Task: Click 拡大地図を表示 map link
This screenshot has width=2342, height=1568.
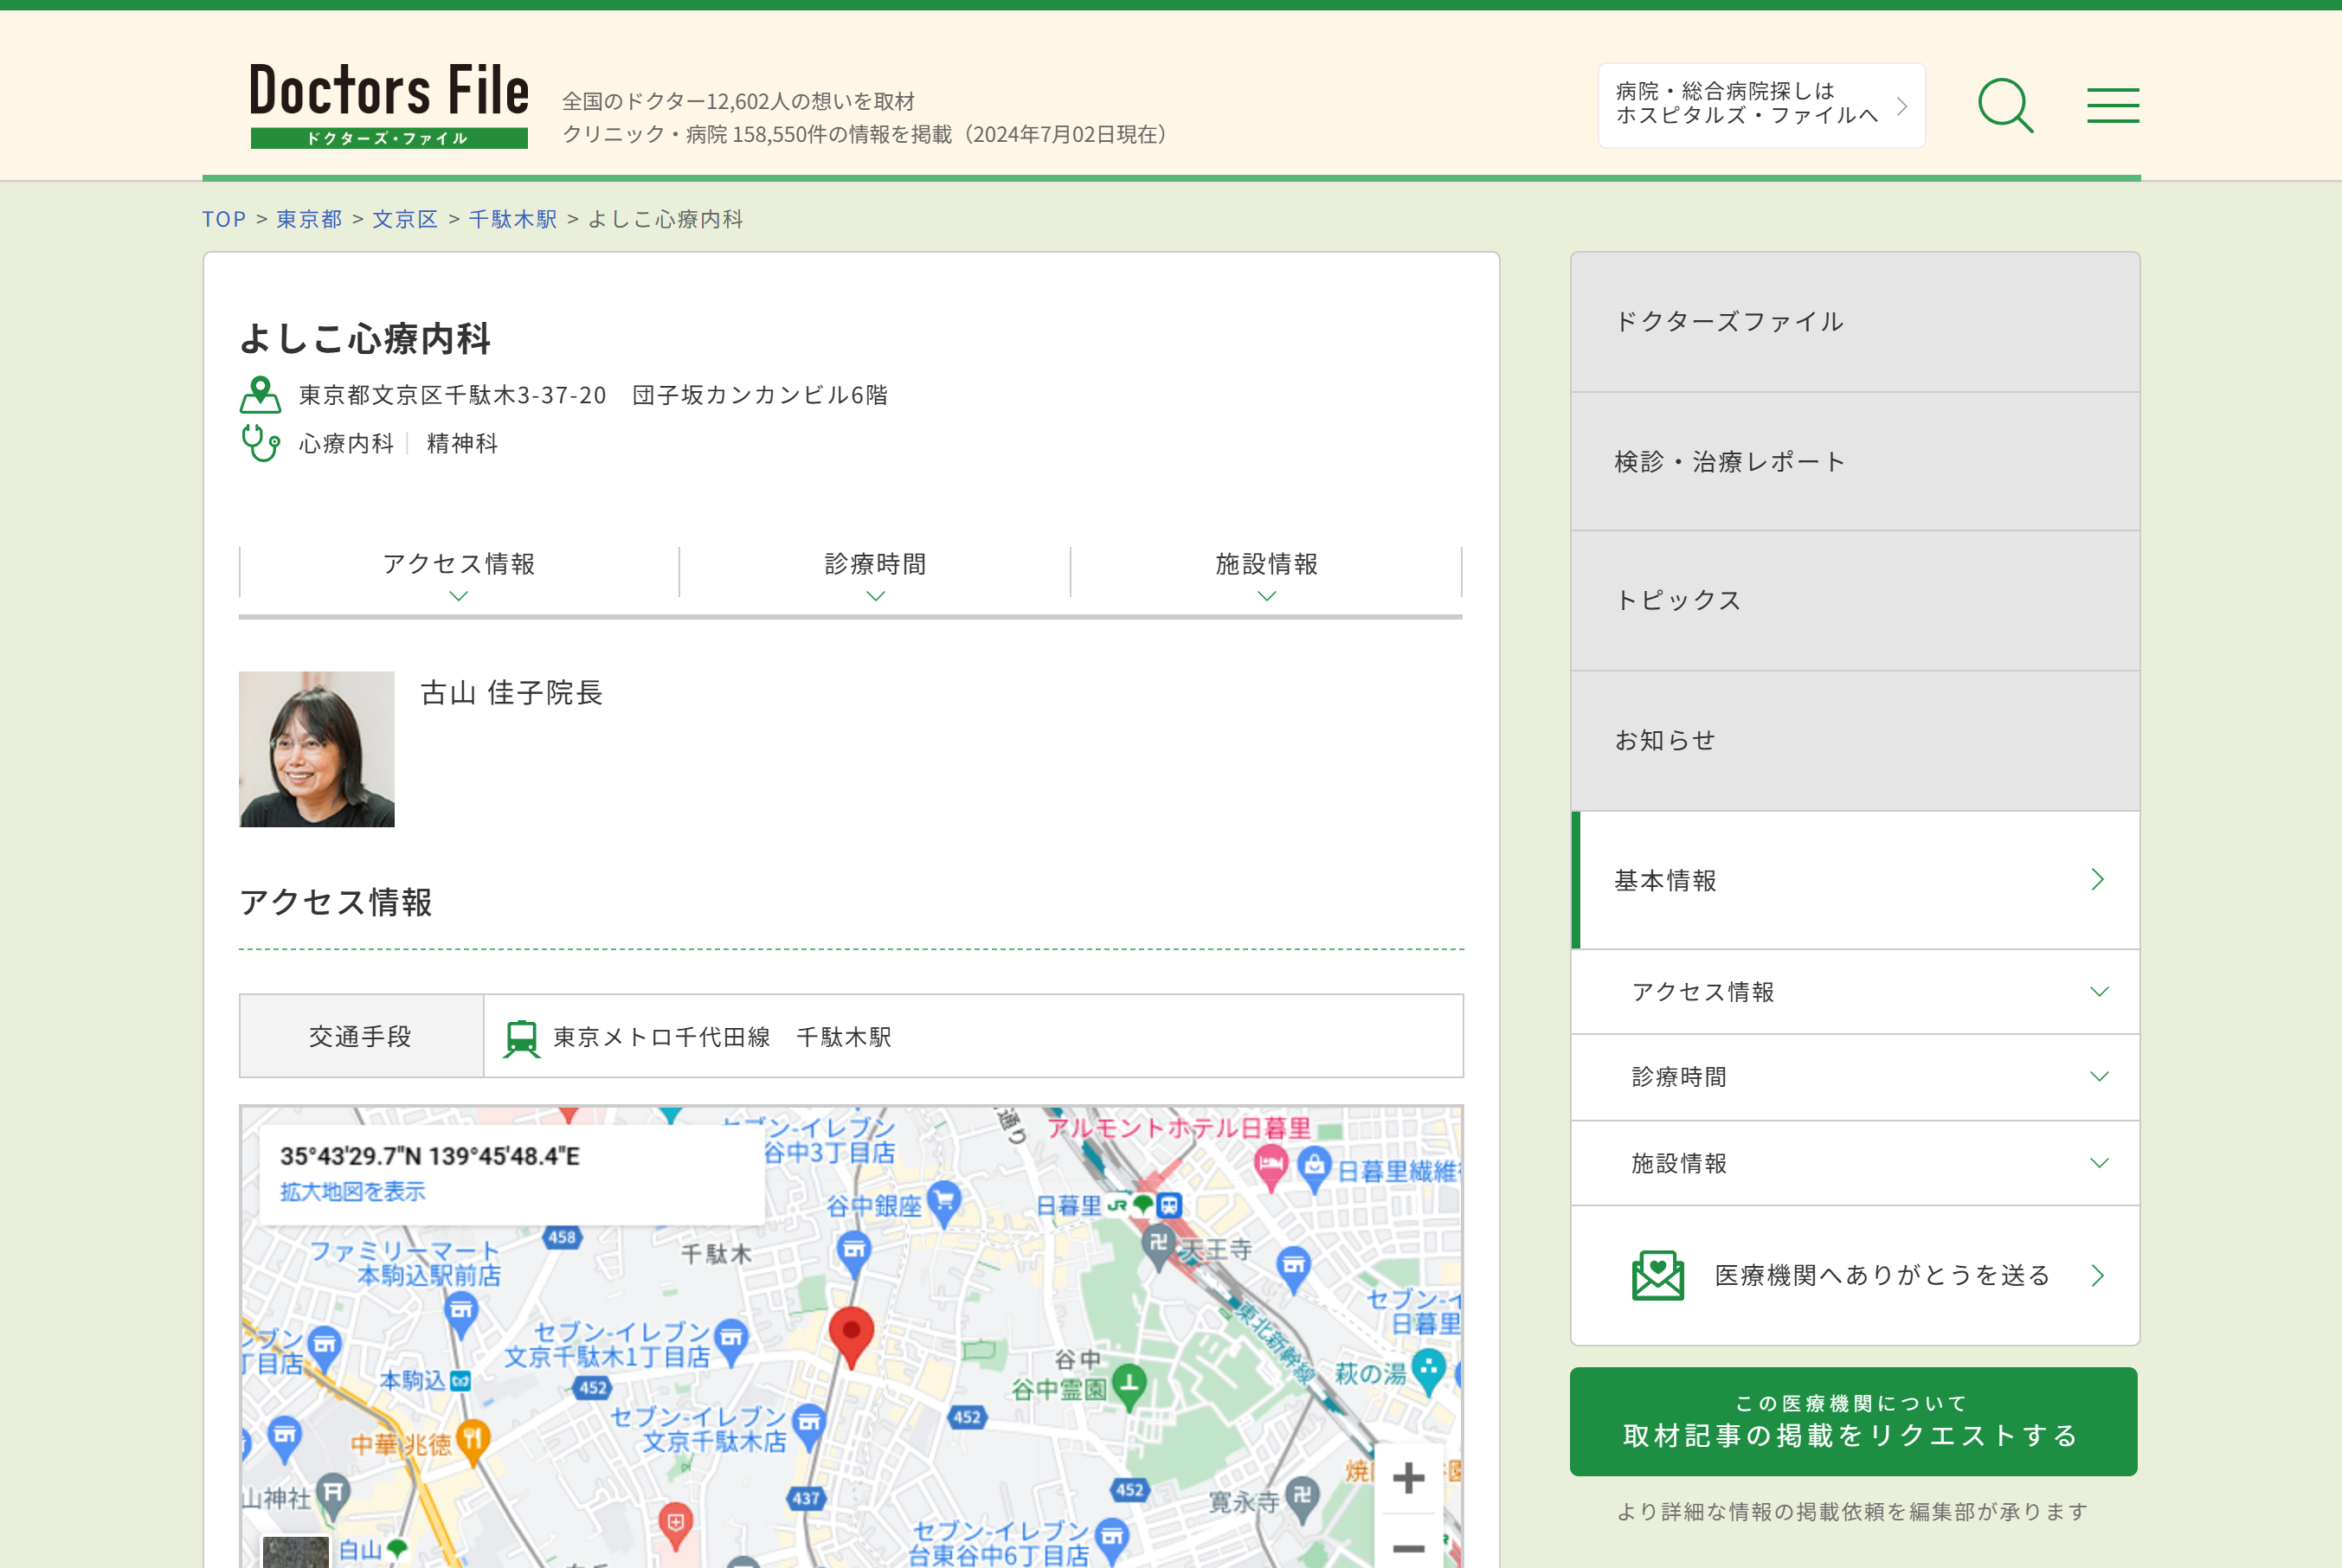Action: tap(352, 1191)
